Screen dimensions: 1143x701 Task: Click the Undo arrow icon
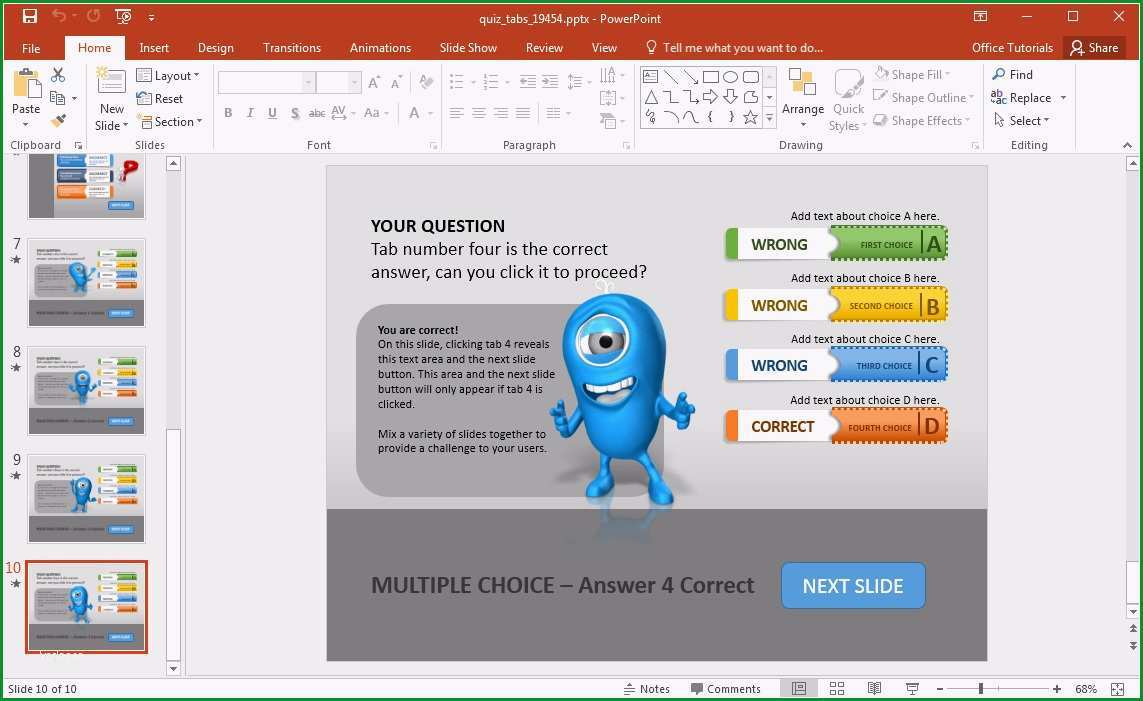pos(58,16)
